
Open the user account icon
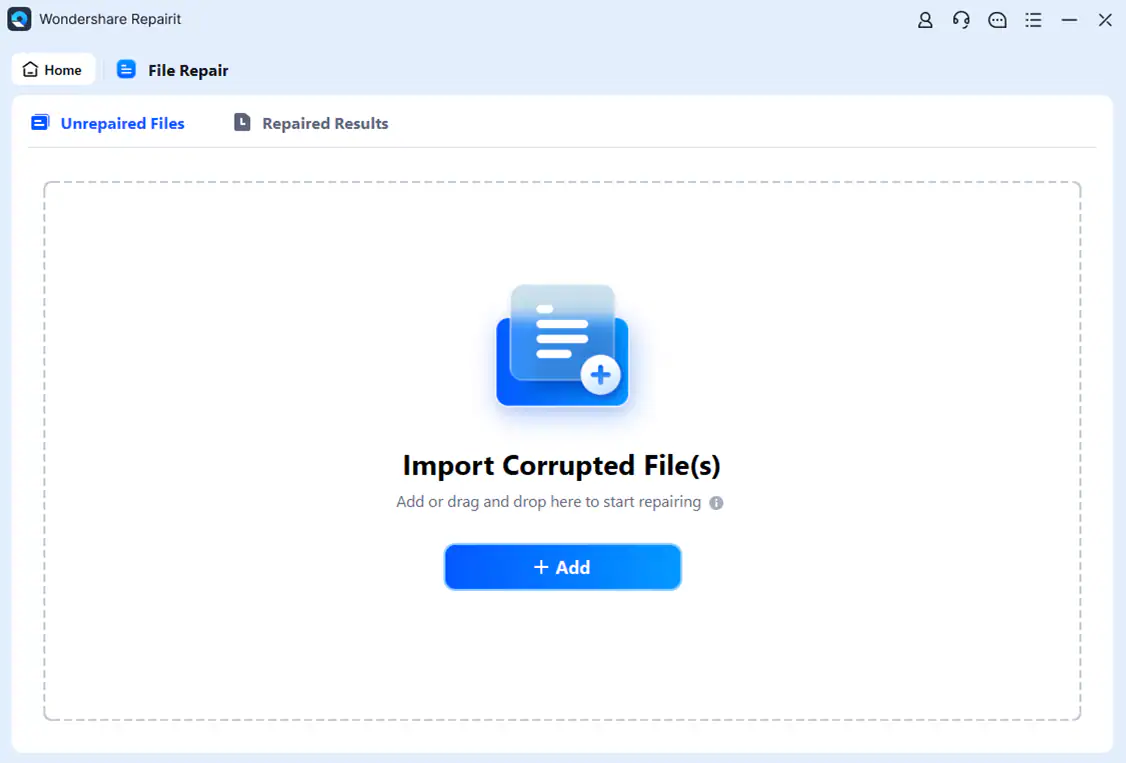pyautogui.click(x=925, y=19)
